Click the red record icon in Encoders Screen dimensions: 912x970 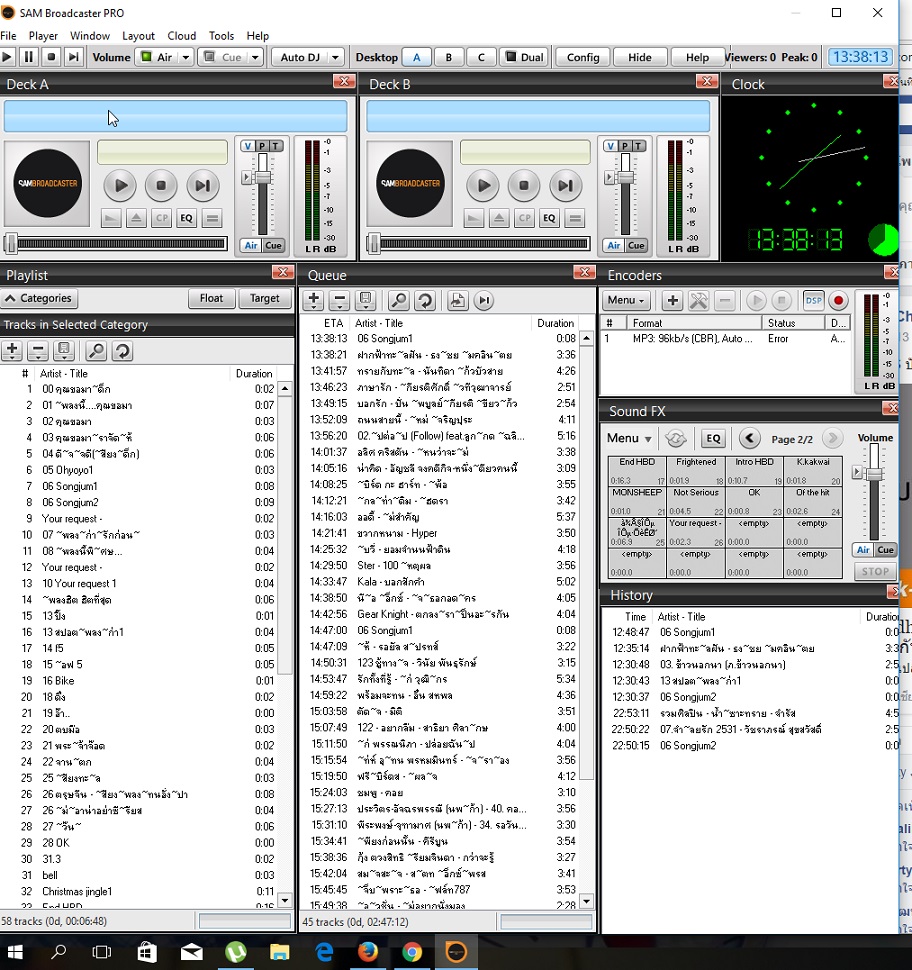pos(838,301)
